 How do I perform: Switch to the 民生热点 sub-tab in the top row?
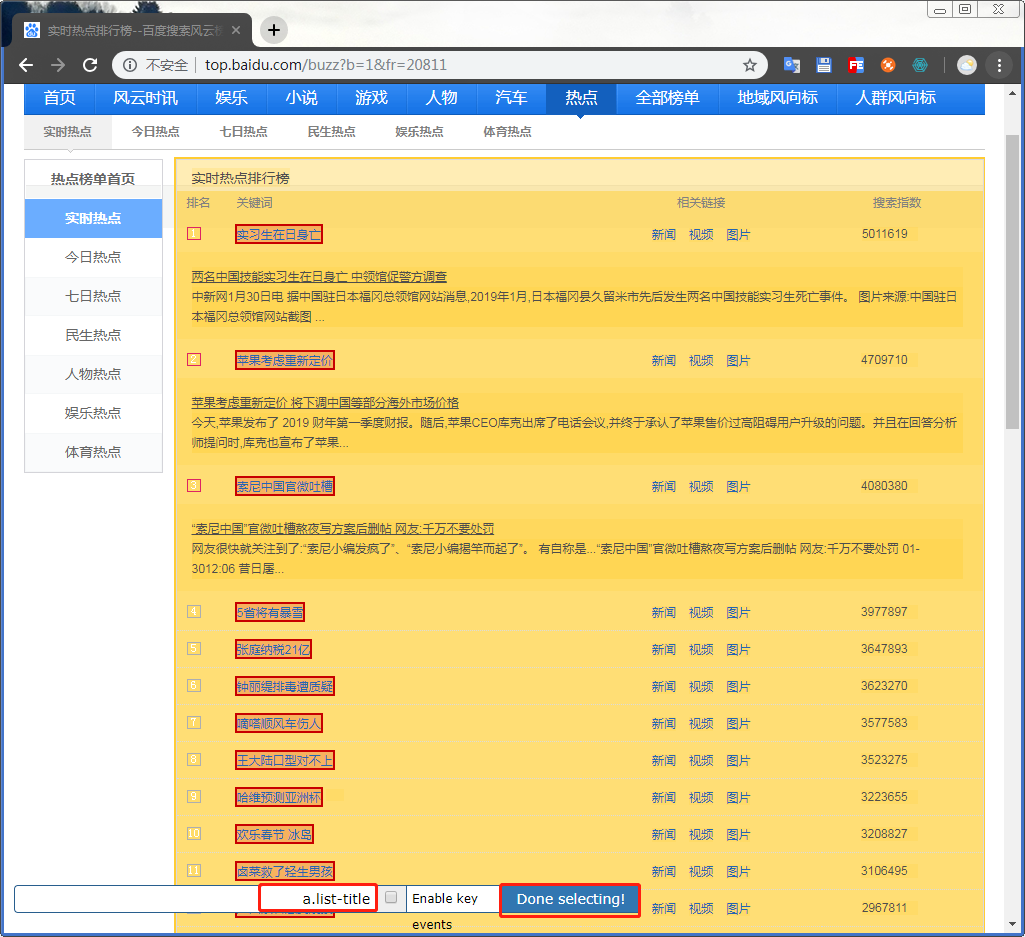pyautogui.click(x=331, y=131)
